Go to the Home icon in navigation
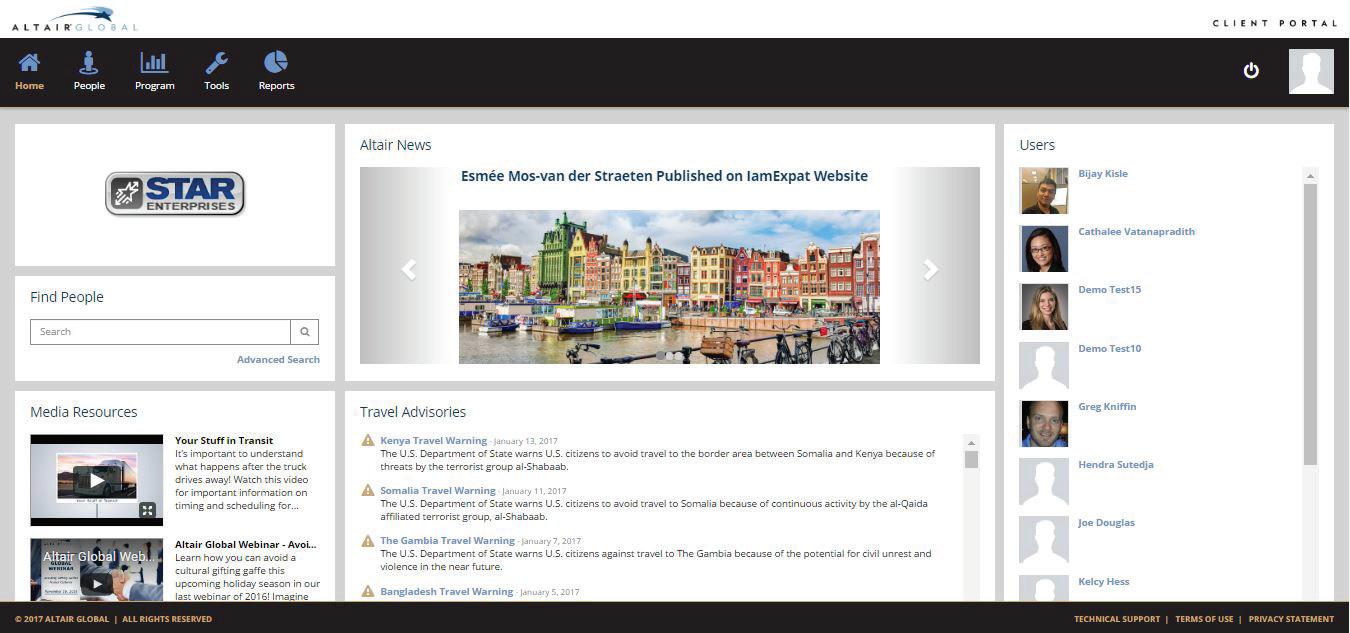This screenshot has height=633, width=1350. [x=29, y=62]
